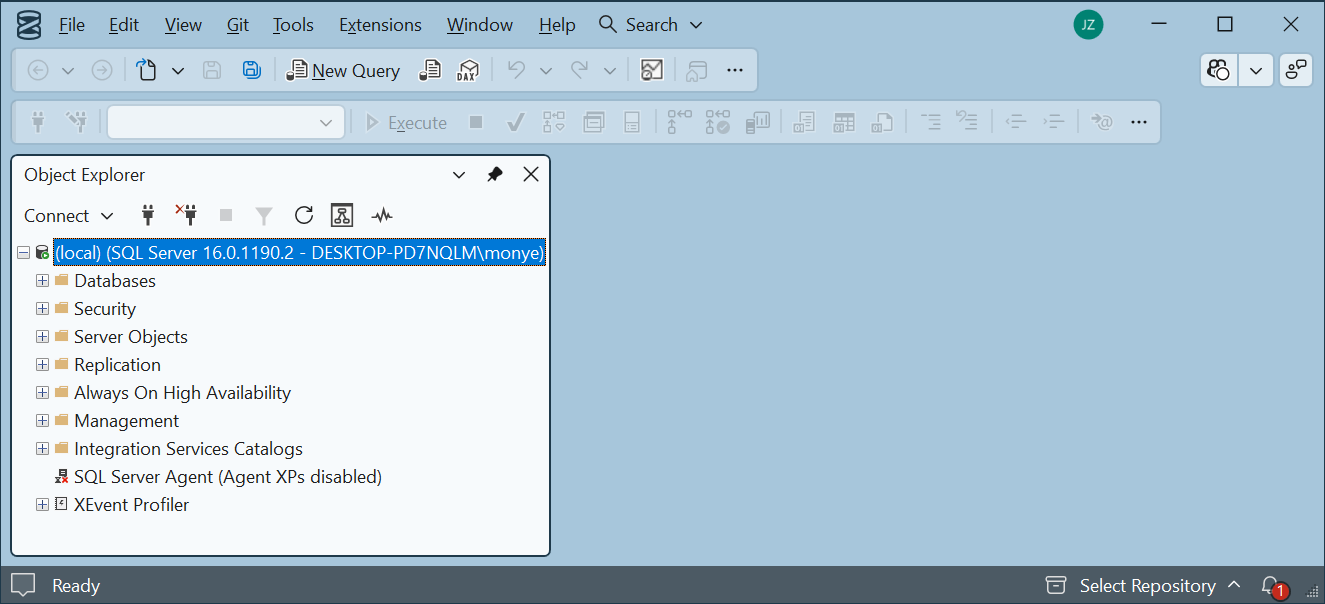Screen dimensions: 1325x604
Task: Click the Results to Text icon
Action: click(x=804, y=122)
